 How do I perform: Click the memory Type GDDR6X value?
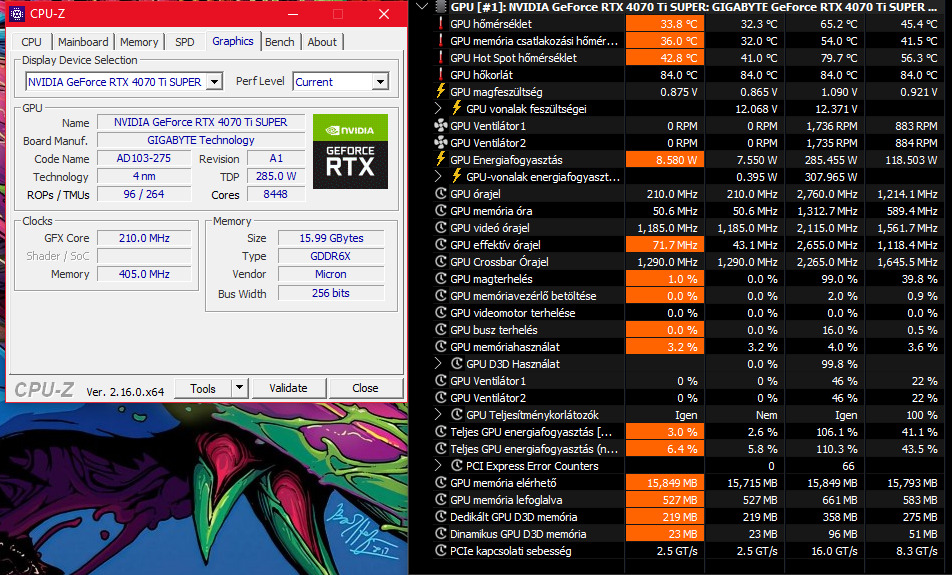coord(332,256)
